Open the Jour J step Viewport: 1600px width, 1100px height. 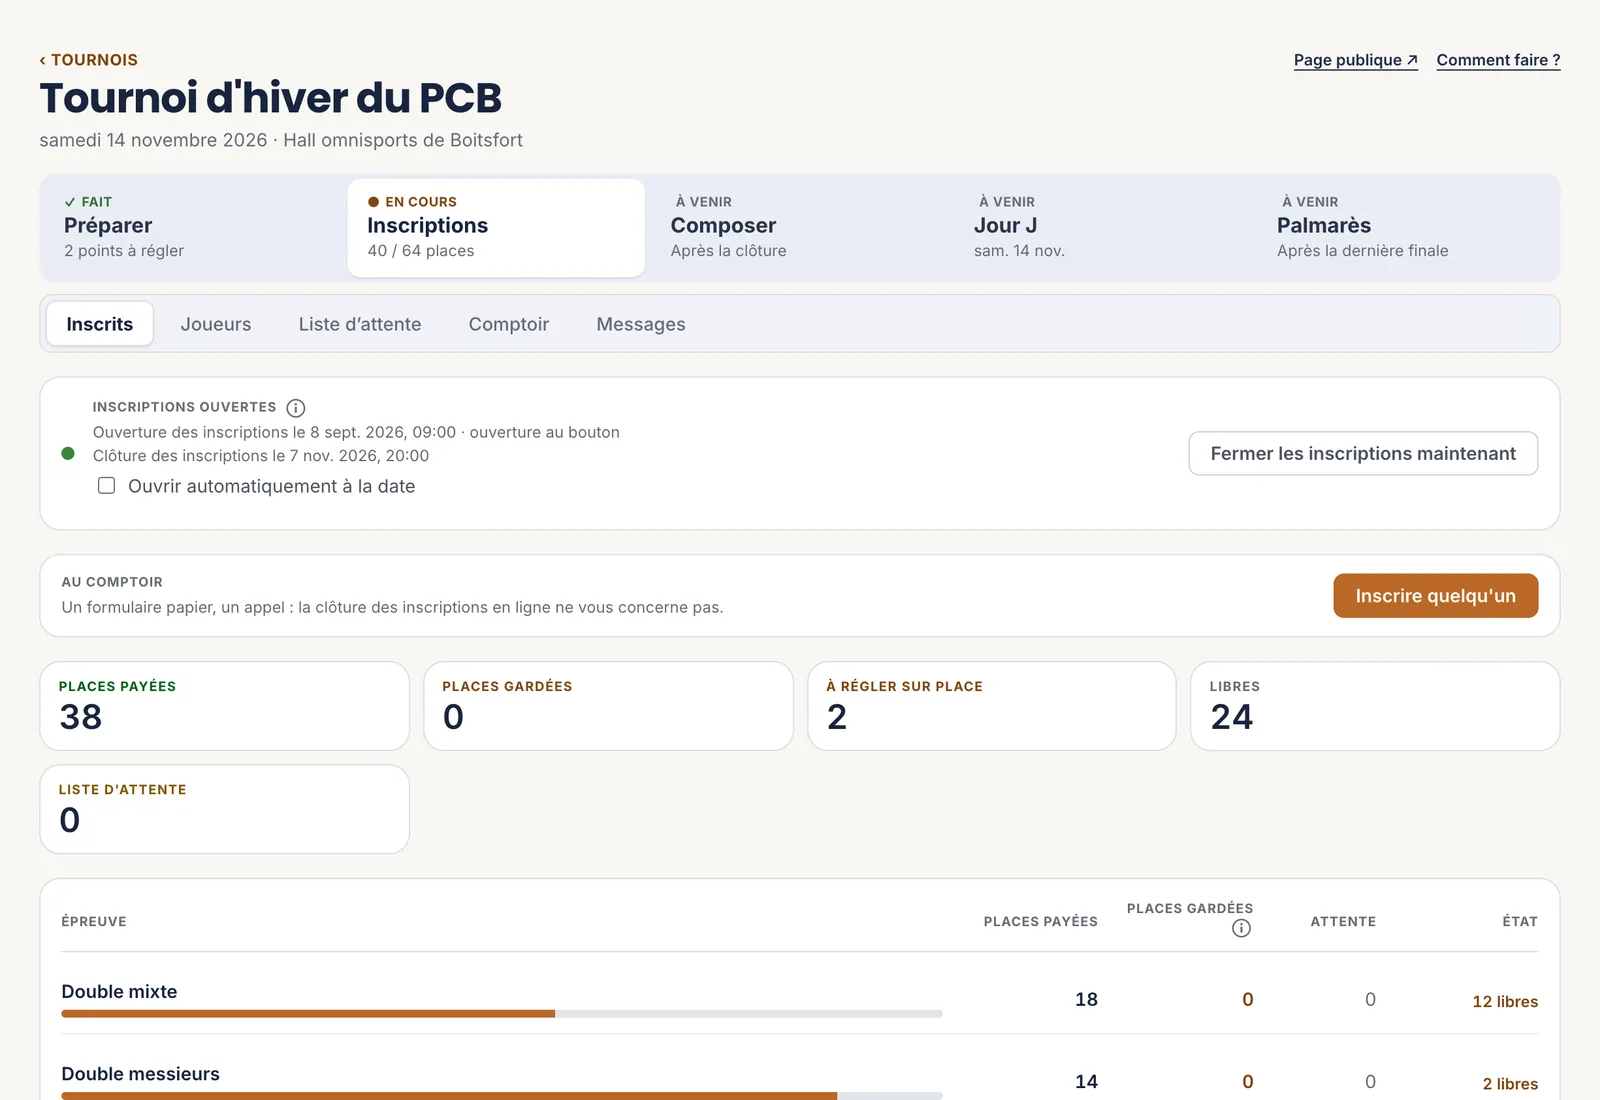[x=1103, y=228]
